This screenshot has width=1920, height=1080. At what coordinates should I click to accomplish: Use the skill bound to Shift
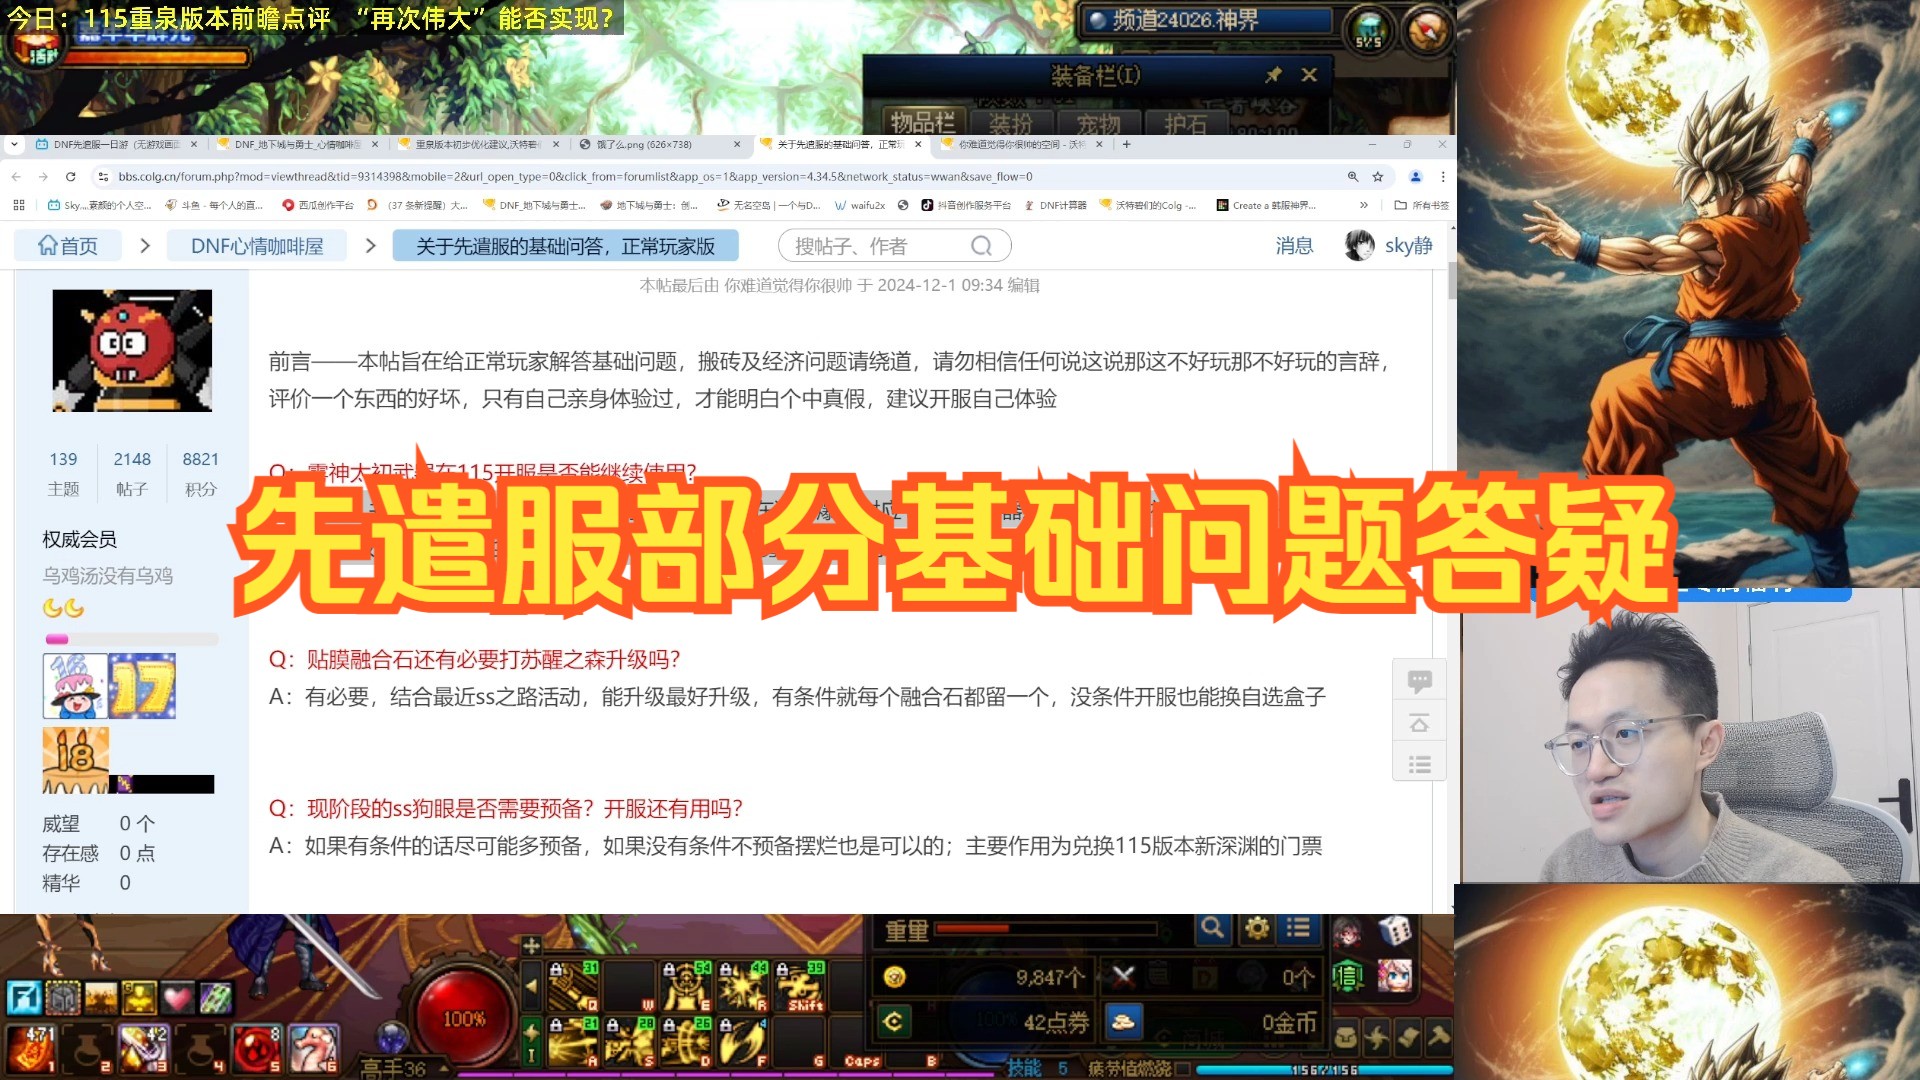click(800, 987)
